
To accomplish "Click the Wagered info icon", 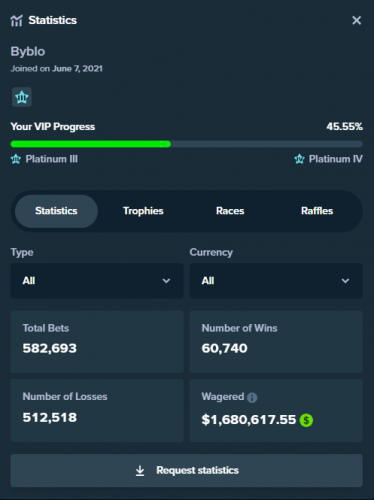I will tap(252, 397).
